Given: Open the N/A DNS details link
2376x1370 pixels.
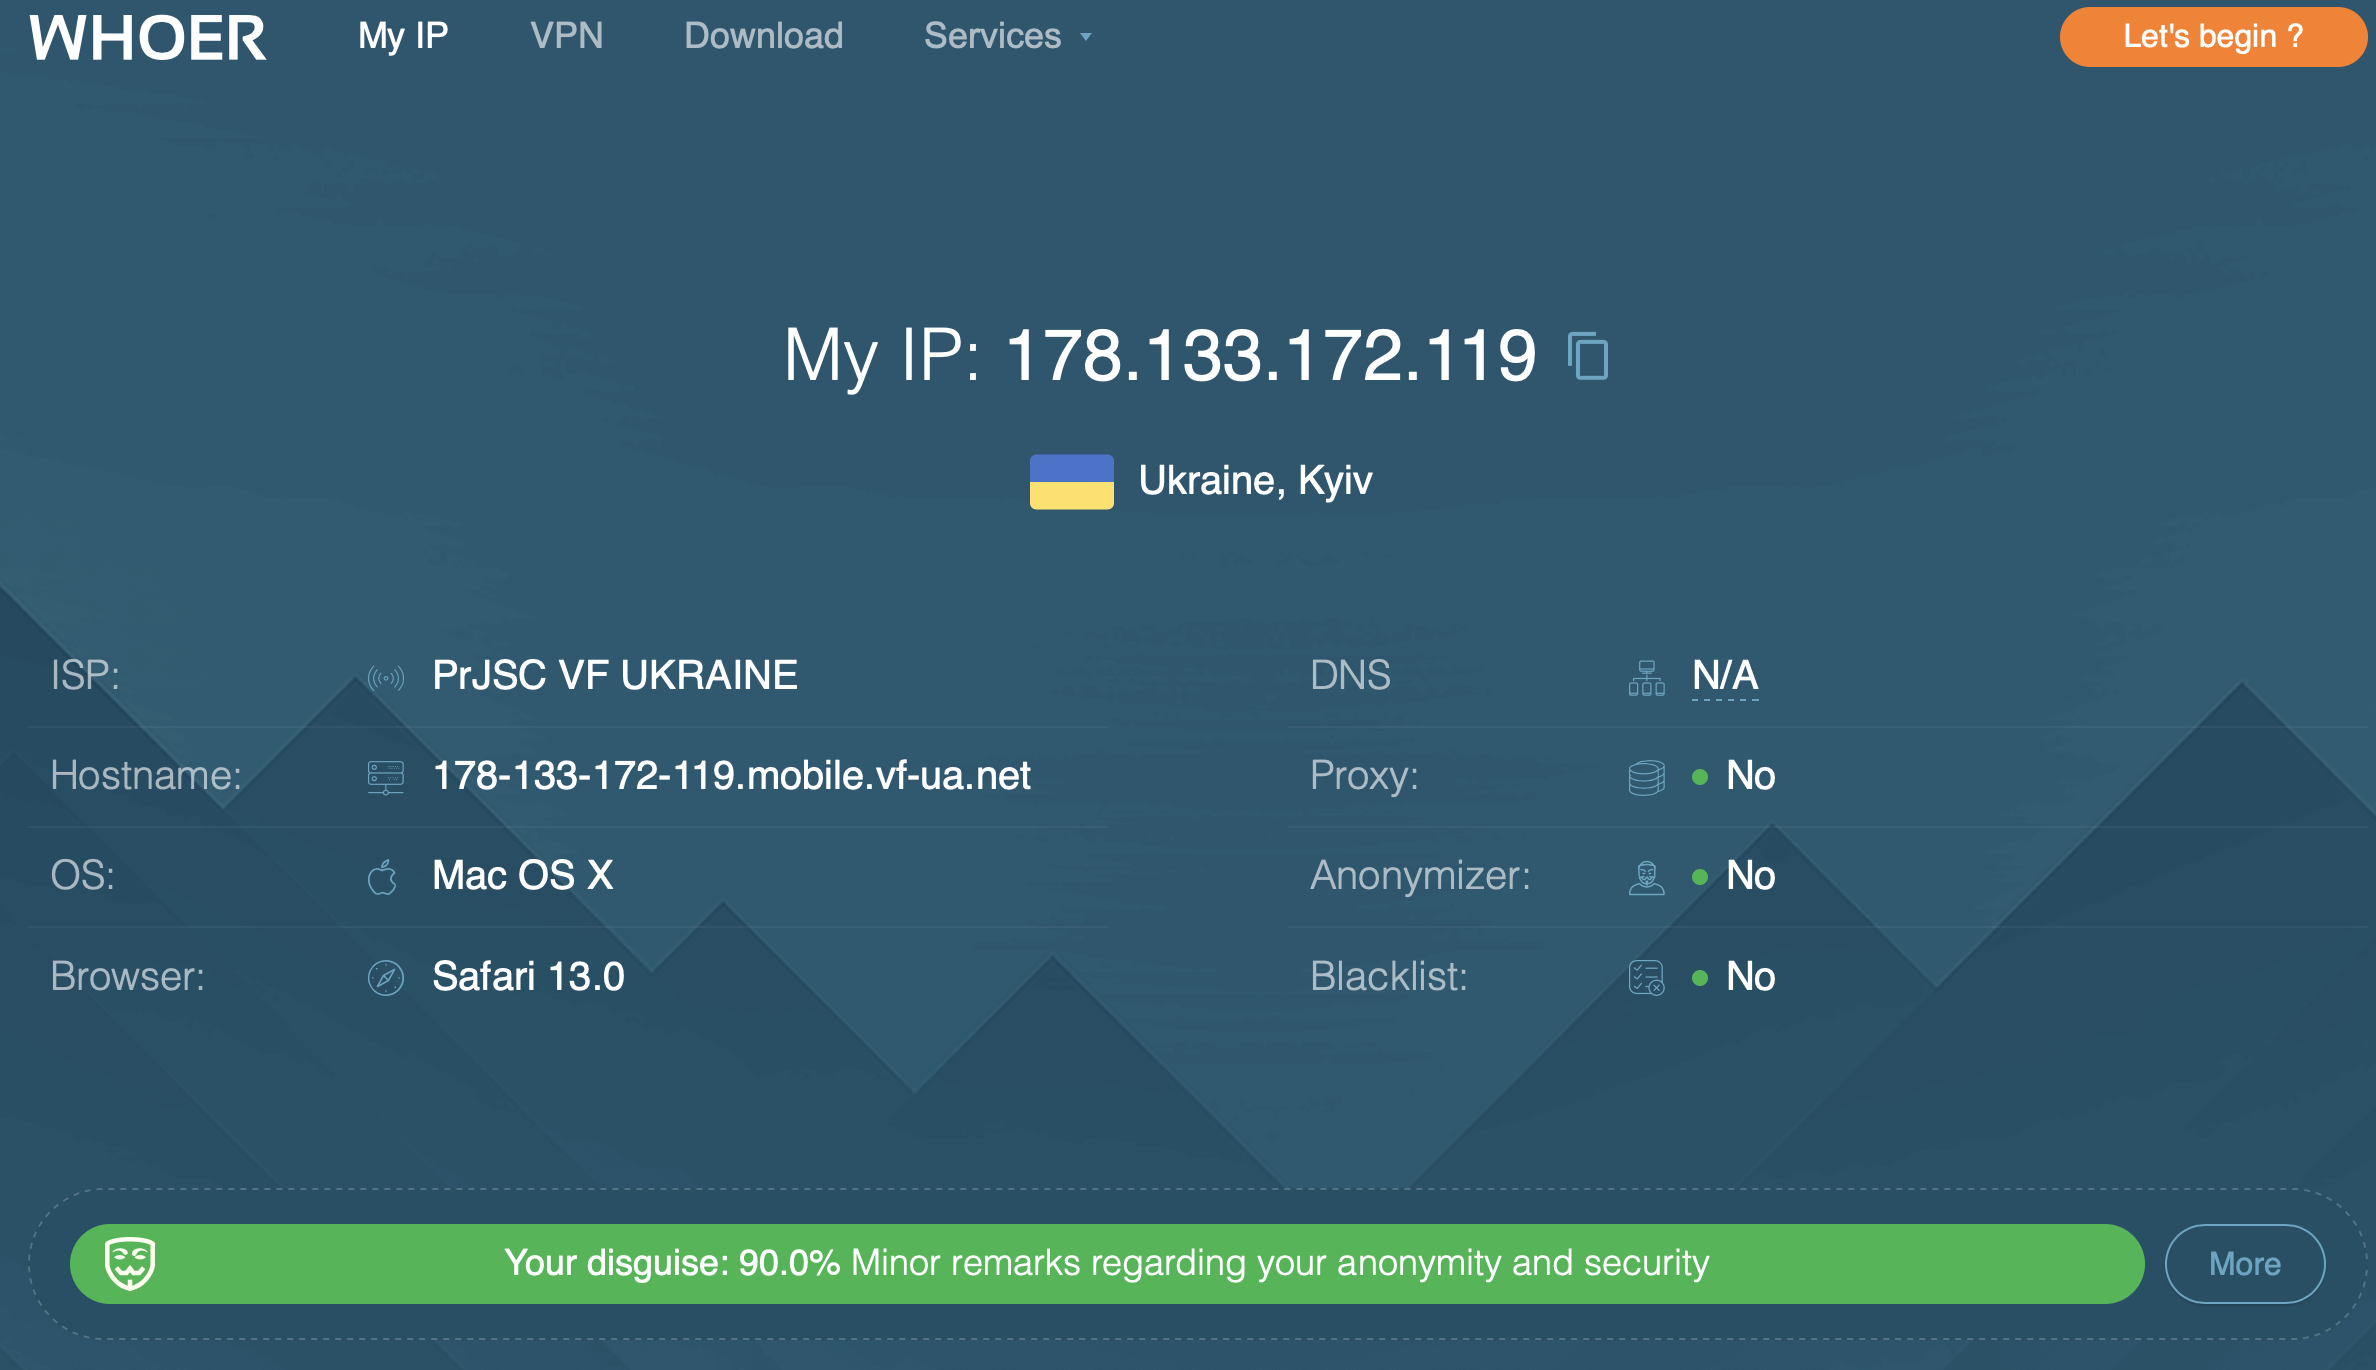Looking at the screenshot, I should [x=1725, y=676].
